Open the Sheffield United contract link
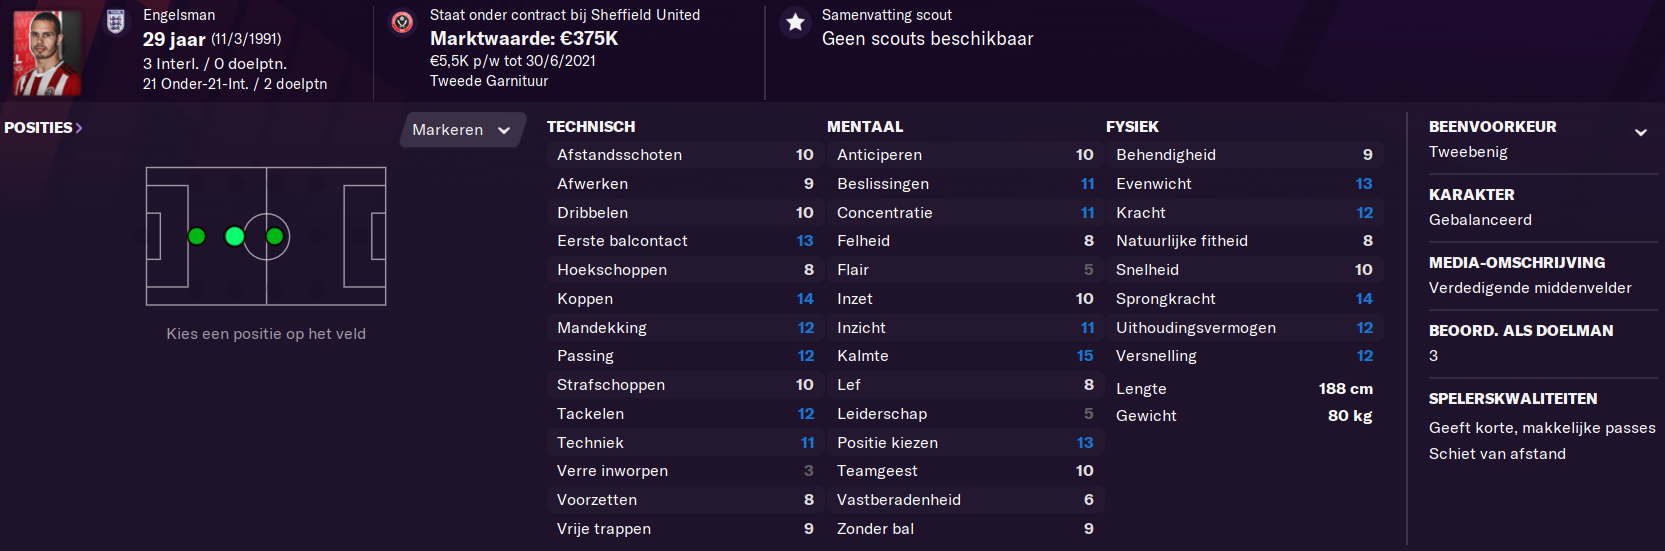 tap(564, 15)
